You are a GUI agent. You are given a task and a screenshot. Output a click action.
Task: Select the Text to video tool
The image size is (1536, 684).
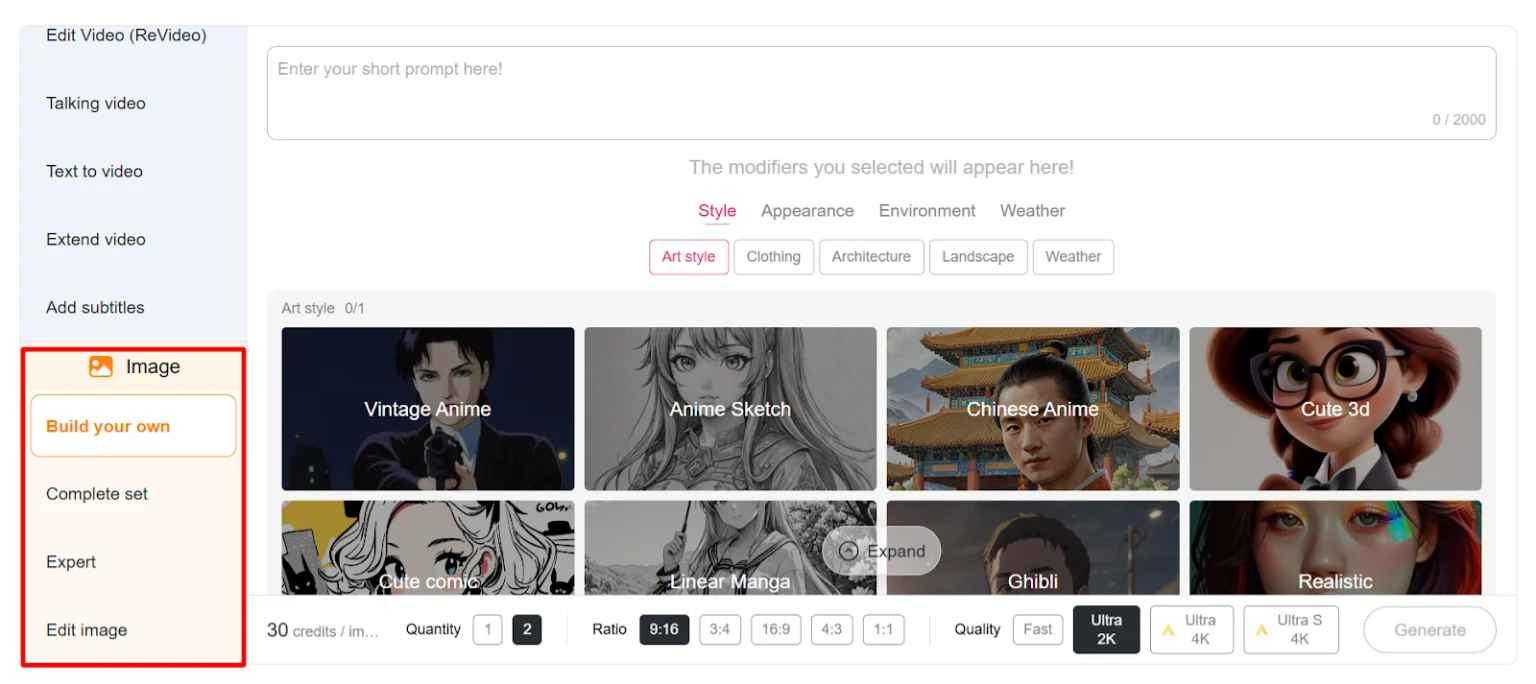coord(94,171)
